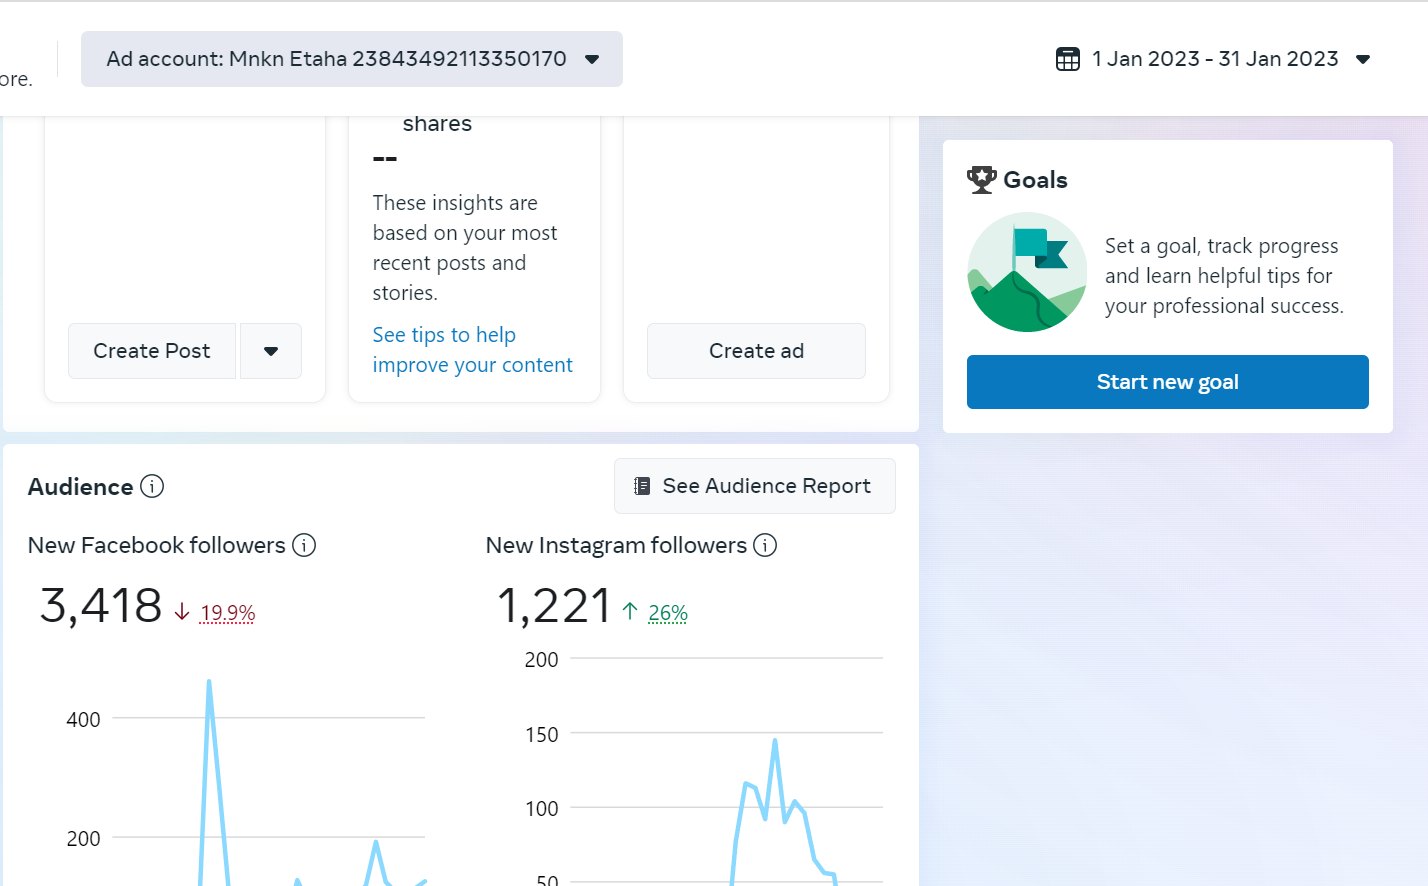
Task: Open See Audience Report
Action: coord(755,486)
